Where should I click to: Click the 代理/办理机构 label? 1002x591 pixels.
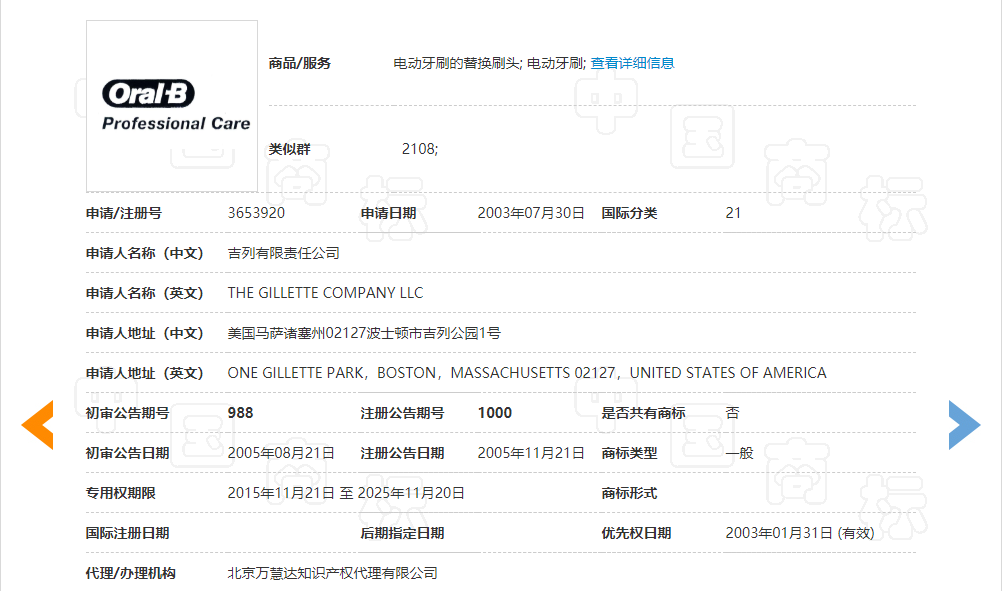[130, 573]
